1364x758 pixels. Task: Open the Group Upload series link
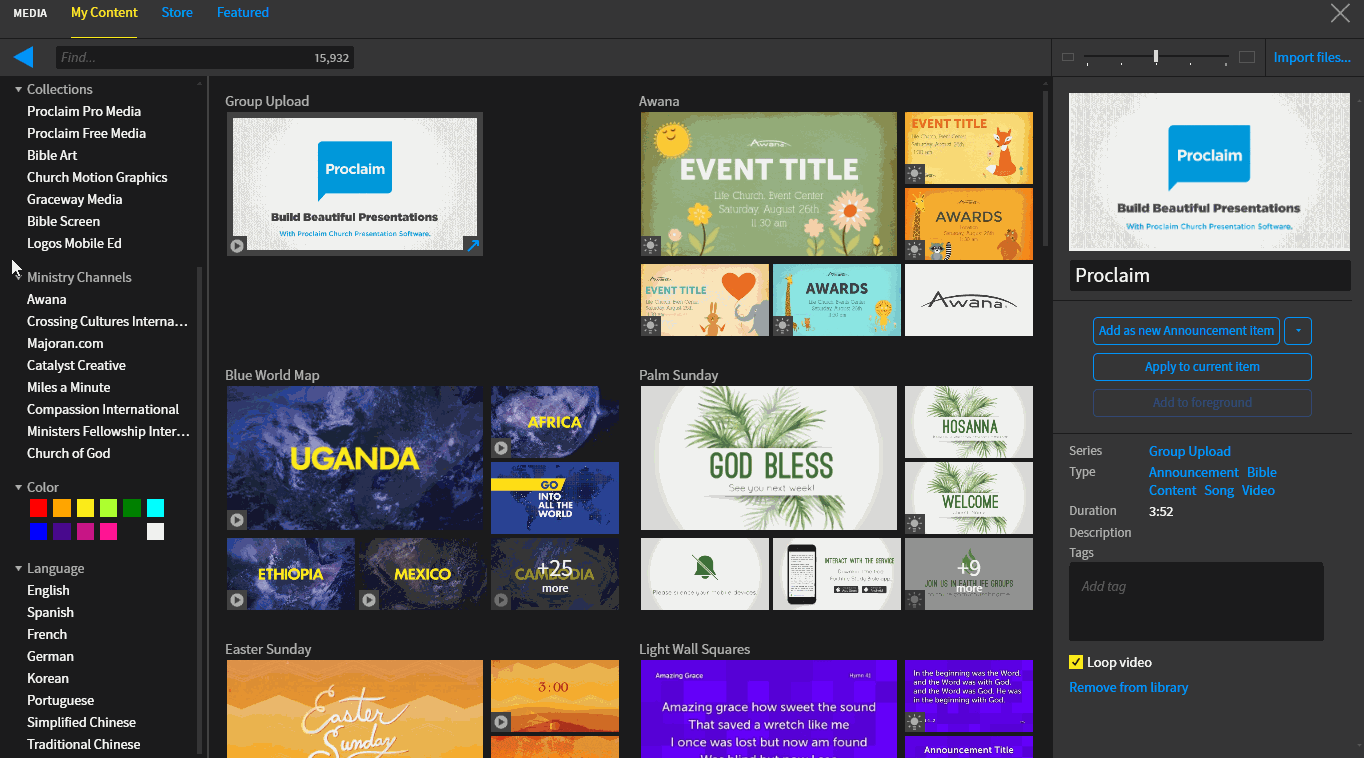click(1190, 451)
